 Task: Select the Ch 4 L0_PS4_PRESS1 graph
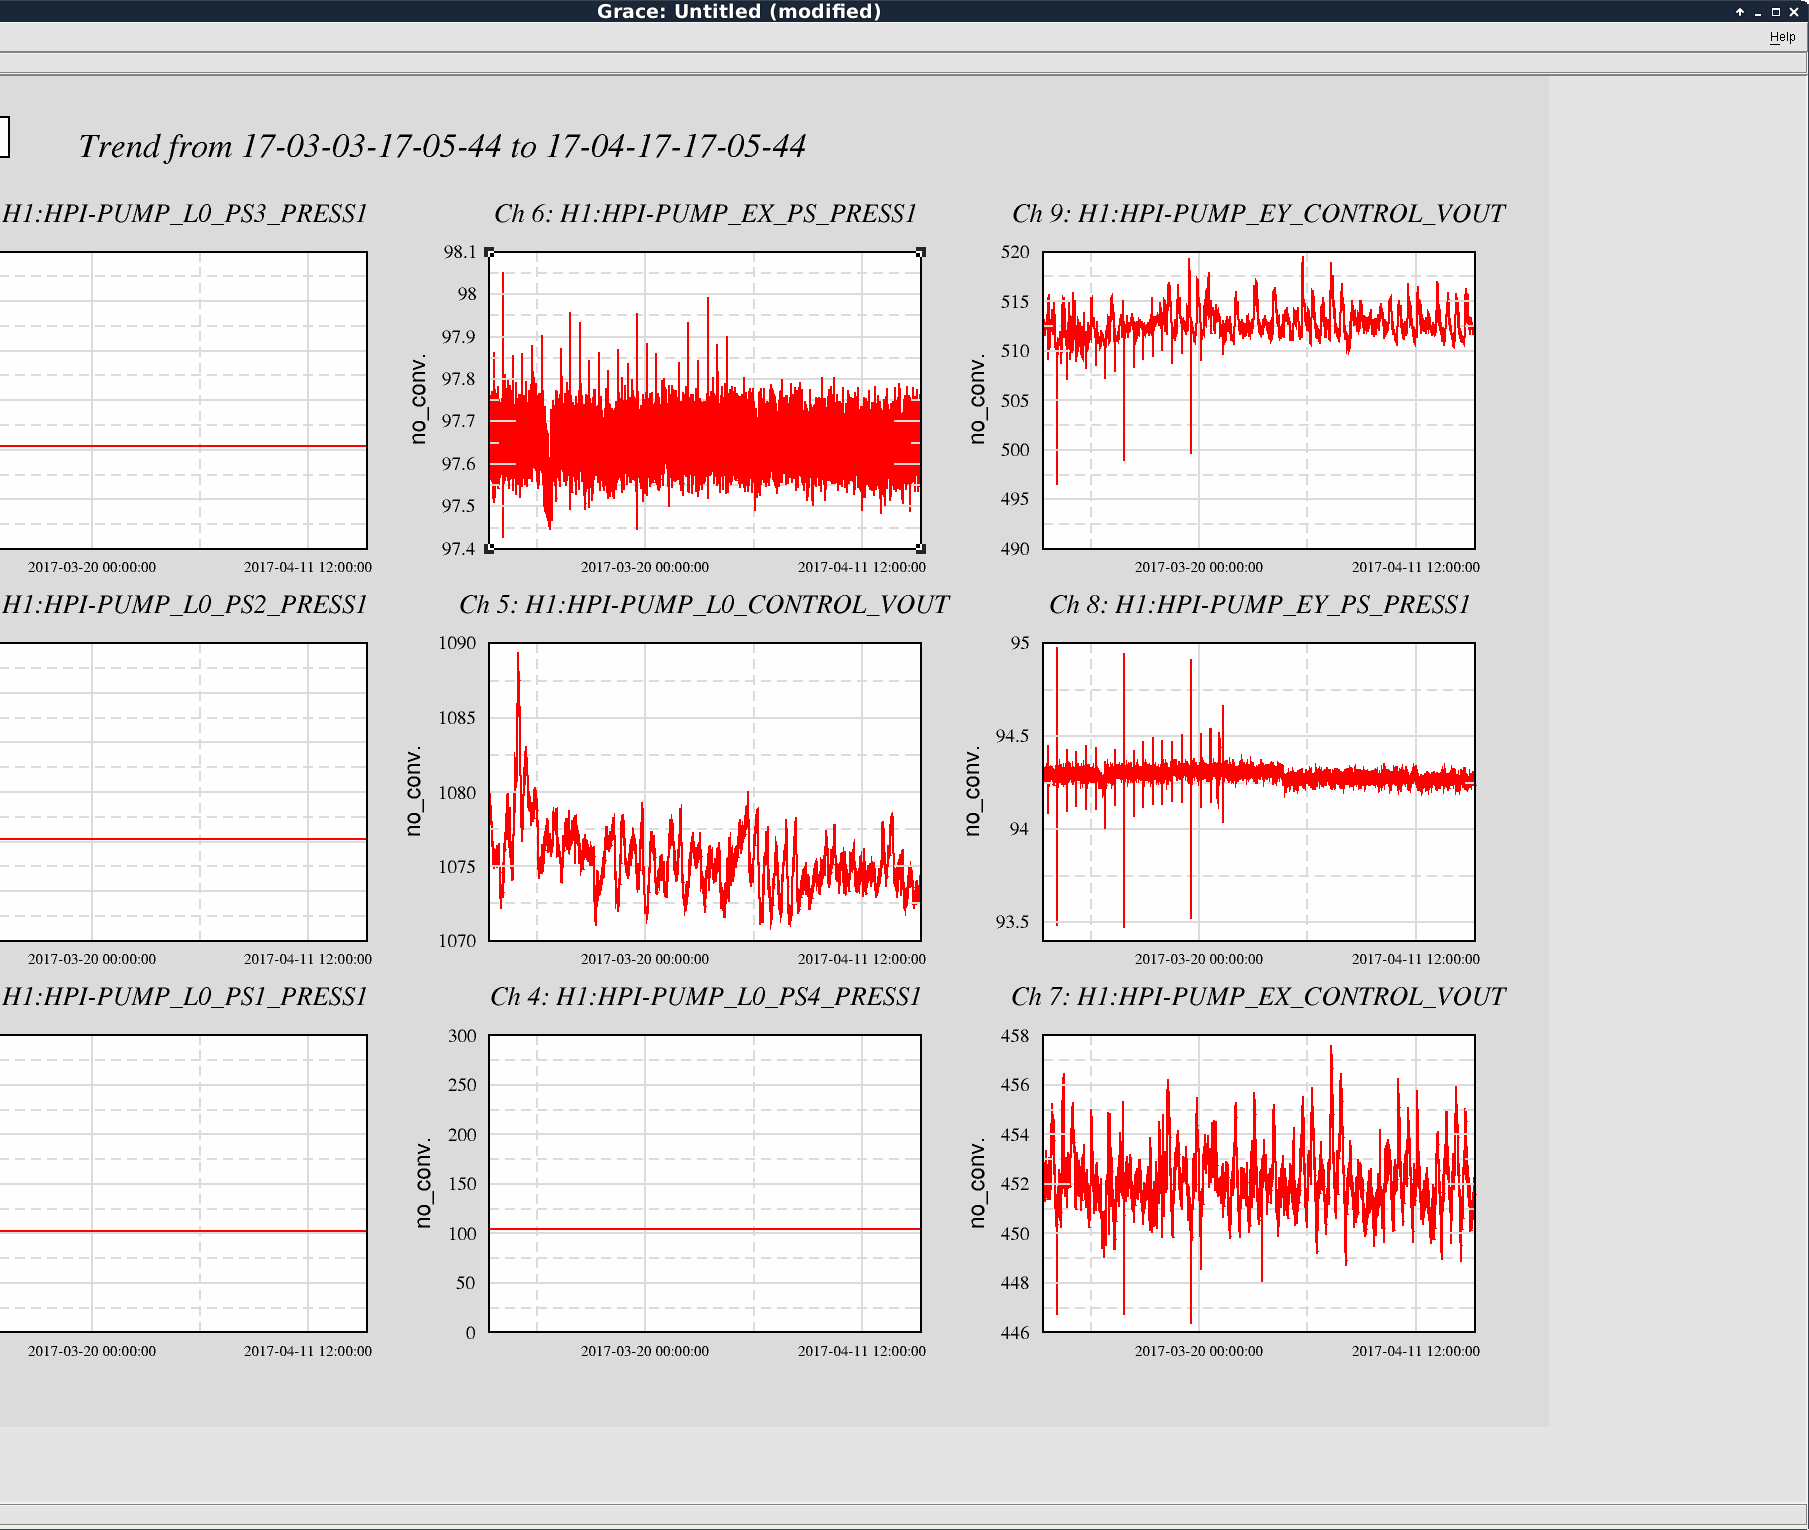[705, 1184]
